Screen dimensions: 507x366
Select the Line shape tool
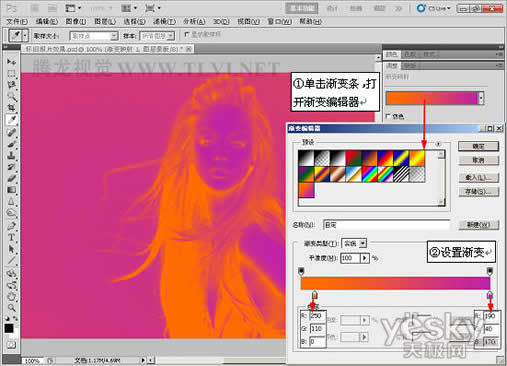pos(11,260)
